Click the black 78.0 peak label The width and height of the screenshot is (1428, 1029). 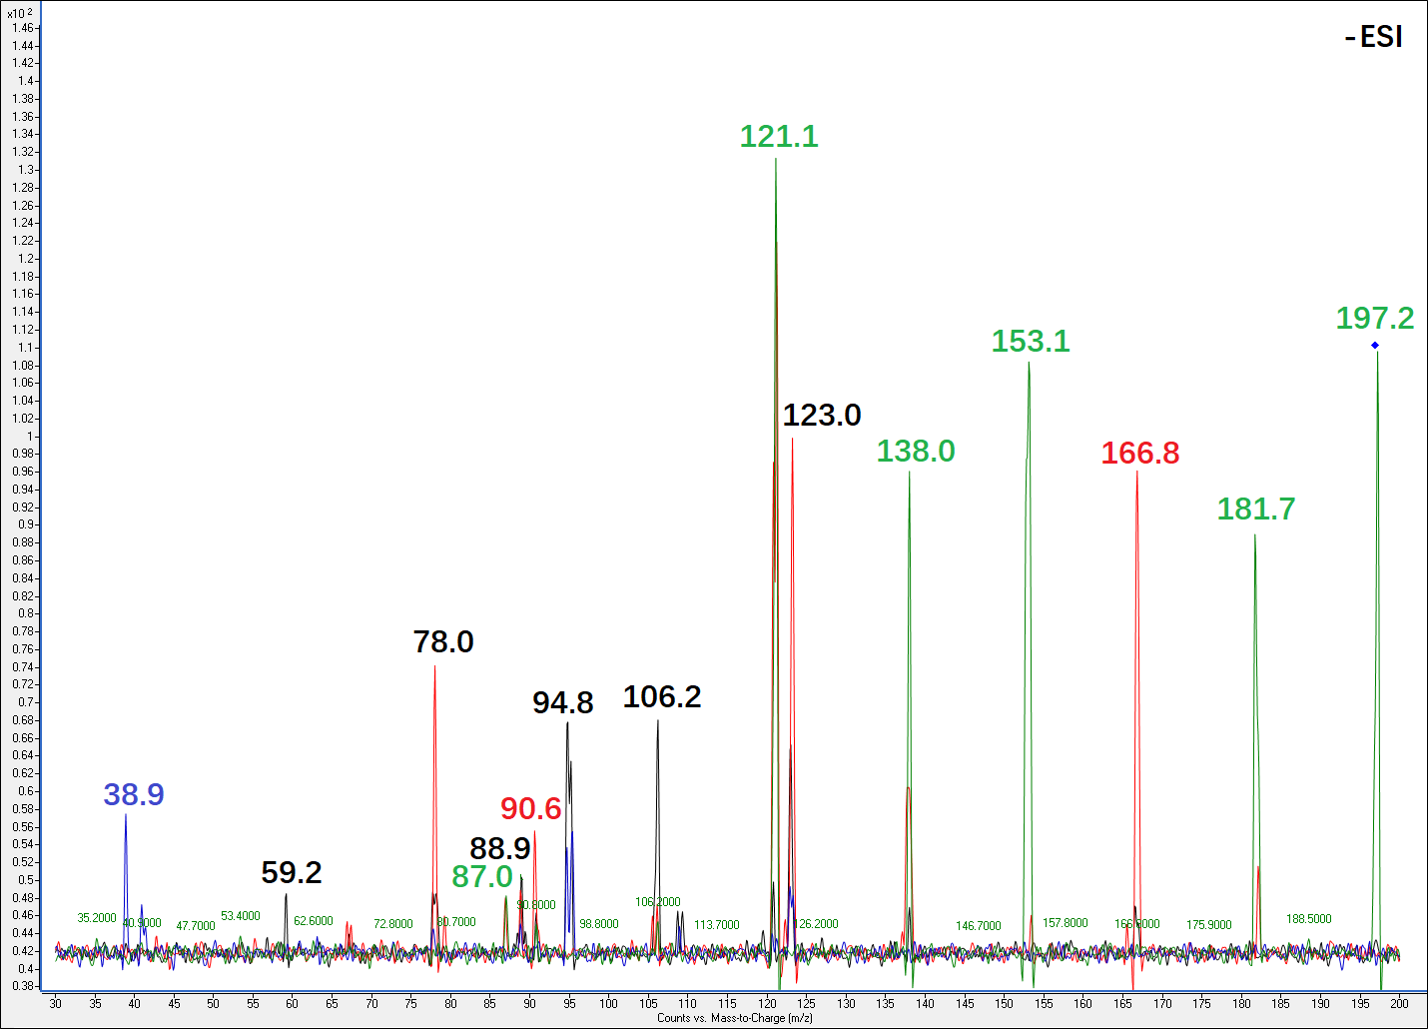(443, 642)
